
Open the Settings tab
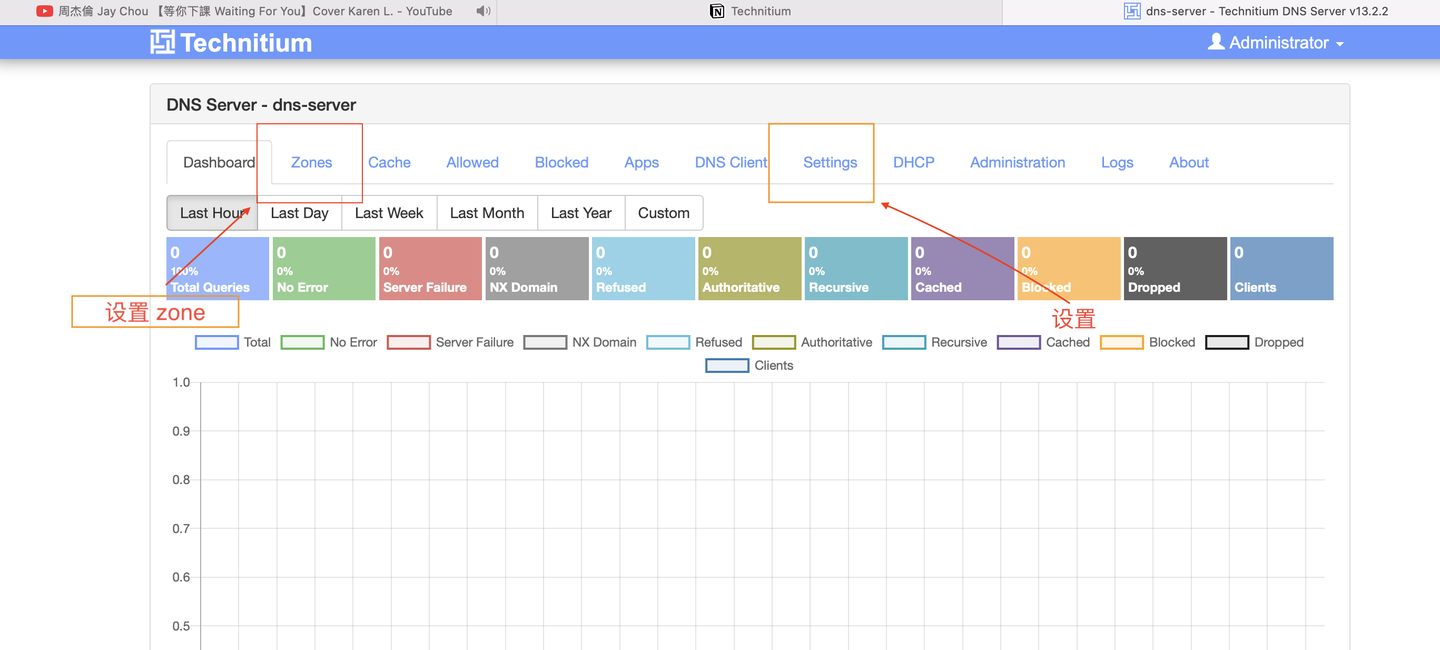click(x=830, y=162)
